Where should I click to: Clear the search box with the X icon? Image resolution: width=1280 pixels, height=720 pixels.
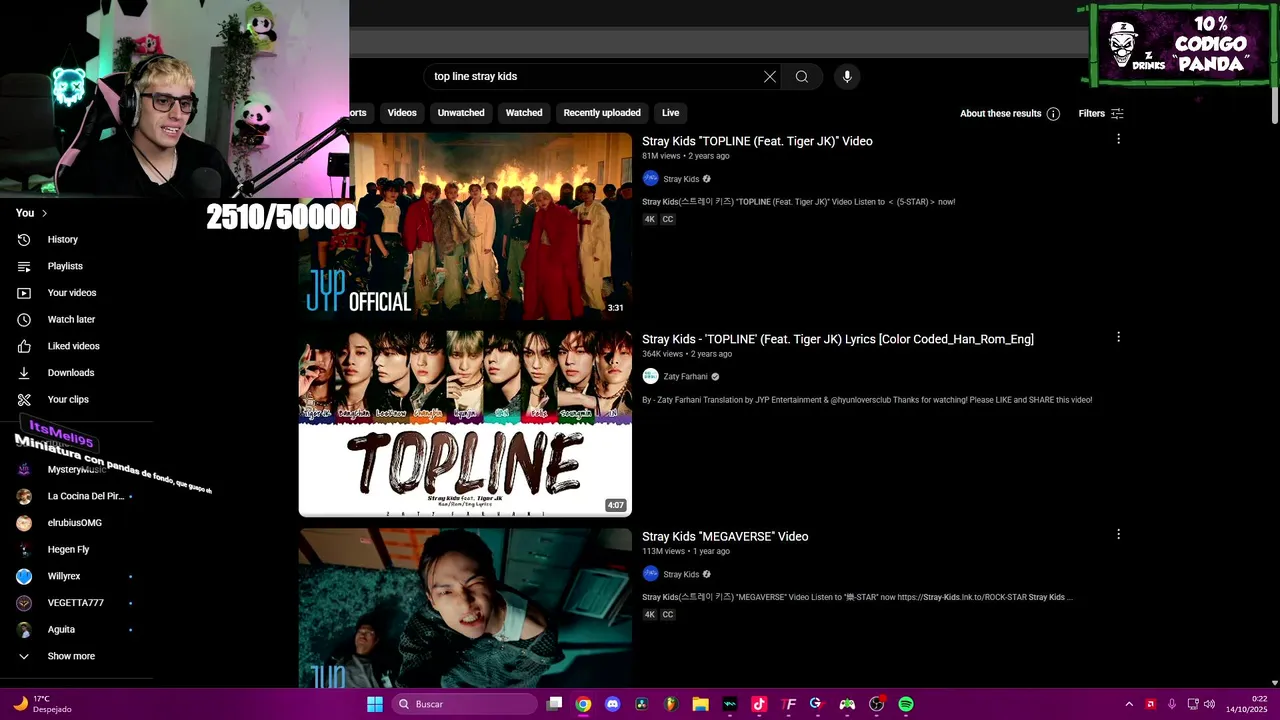[770, 77]
